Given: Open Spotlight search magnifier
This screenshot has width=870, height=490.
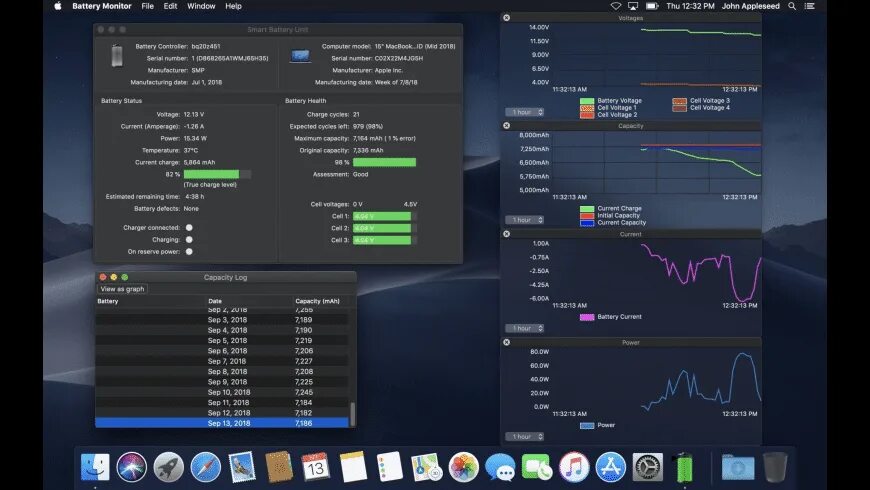Looking at the screenshot, I should pyautogui.click(x=792, y=6).
